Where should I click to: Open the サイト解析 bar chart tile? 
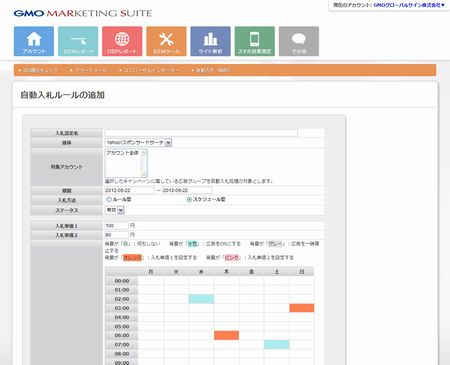coord(210,41)
